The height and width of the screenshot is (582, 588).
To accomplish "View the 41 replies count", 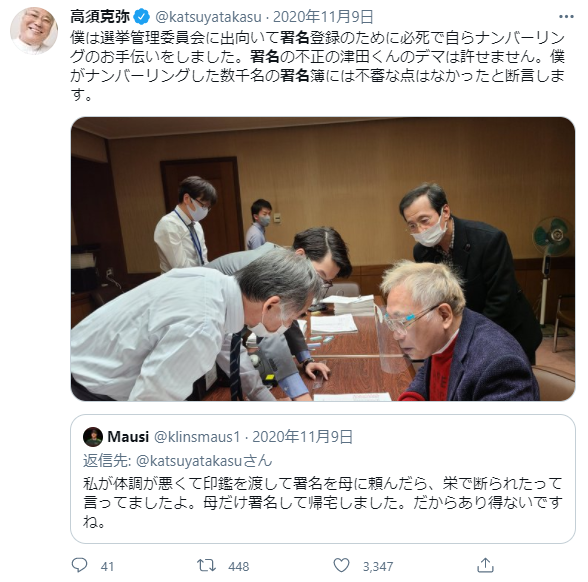I will pyautogui.click(x=107, y=566).
